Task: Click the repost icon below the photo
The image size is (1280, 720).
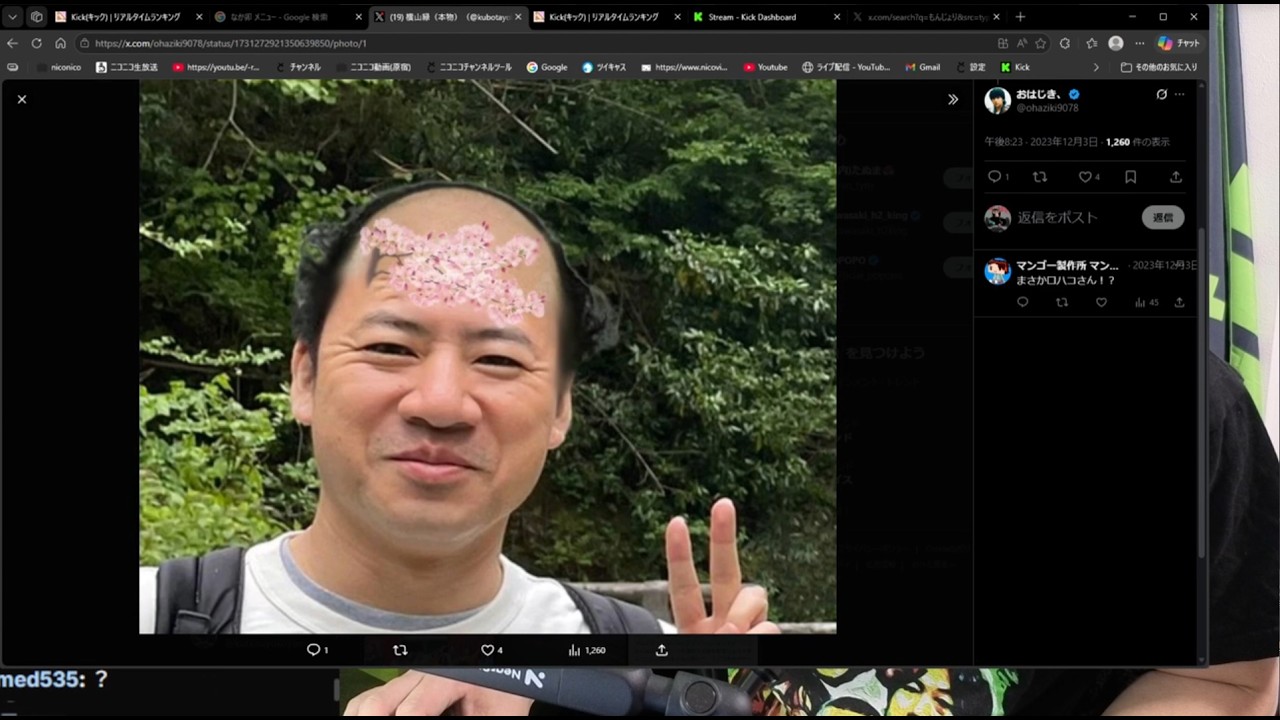Action: coord(400,650)
